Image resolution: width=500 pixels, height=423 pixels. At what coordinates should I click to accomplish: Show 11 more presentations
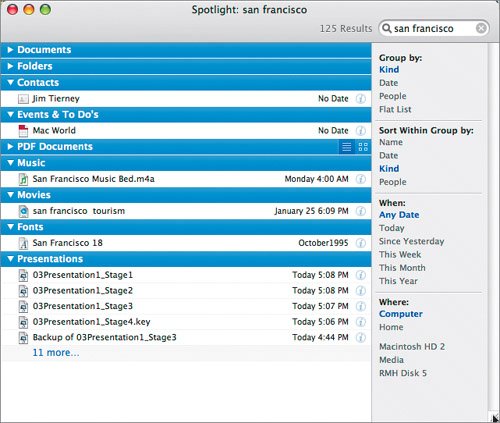[x=56, y=353]
